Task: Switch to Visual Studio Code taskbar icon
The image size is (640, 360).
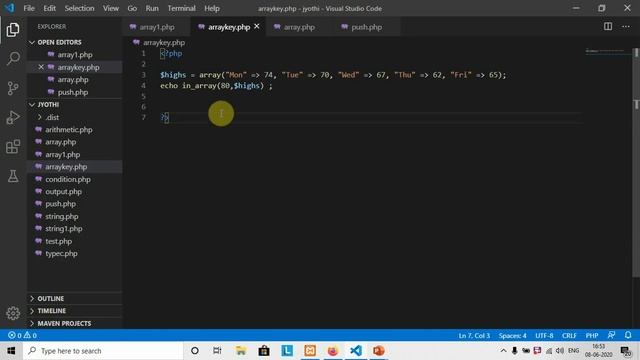Action: pos(356,351)
